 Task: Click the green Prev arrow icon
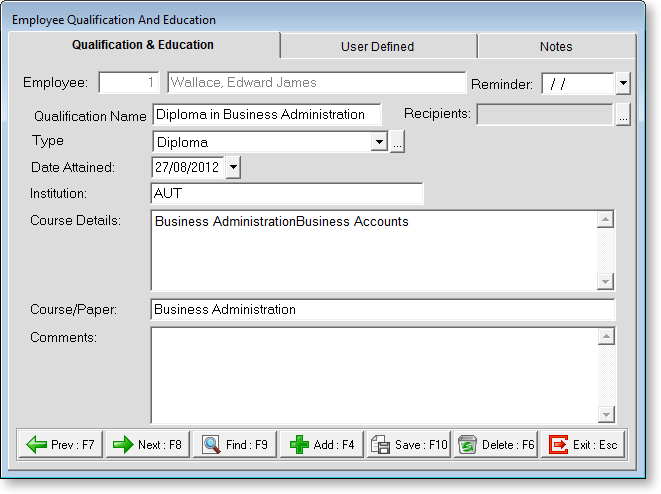37,445
